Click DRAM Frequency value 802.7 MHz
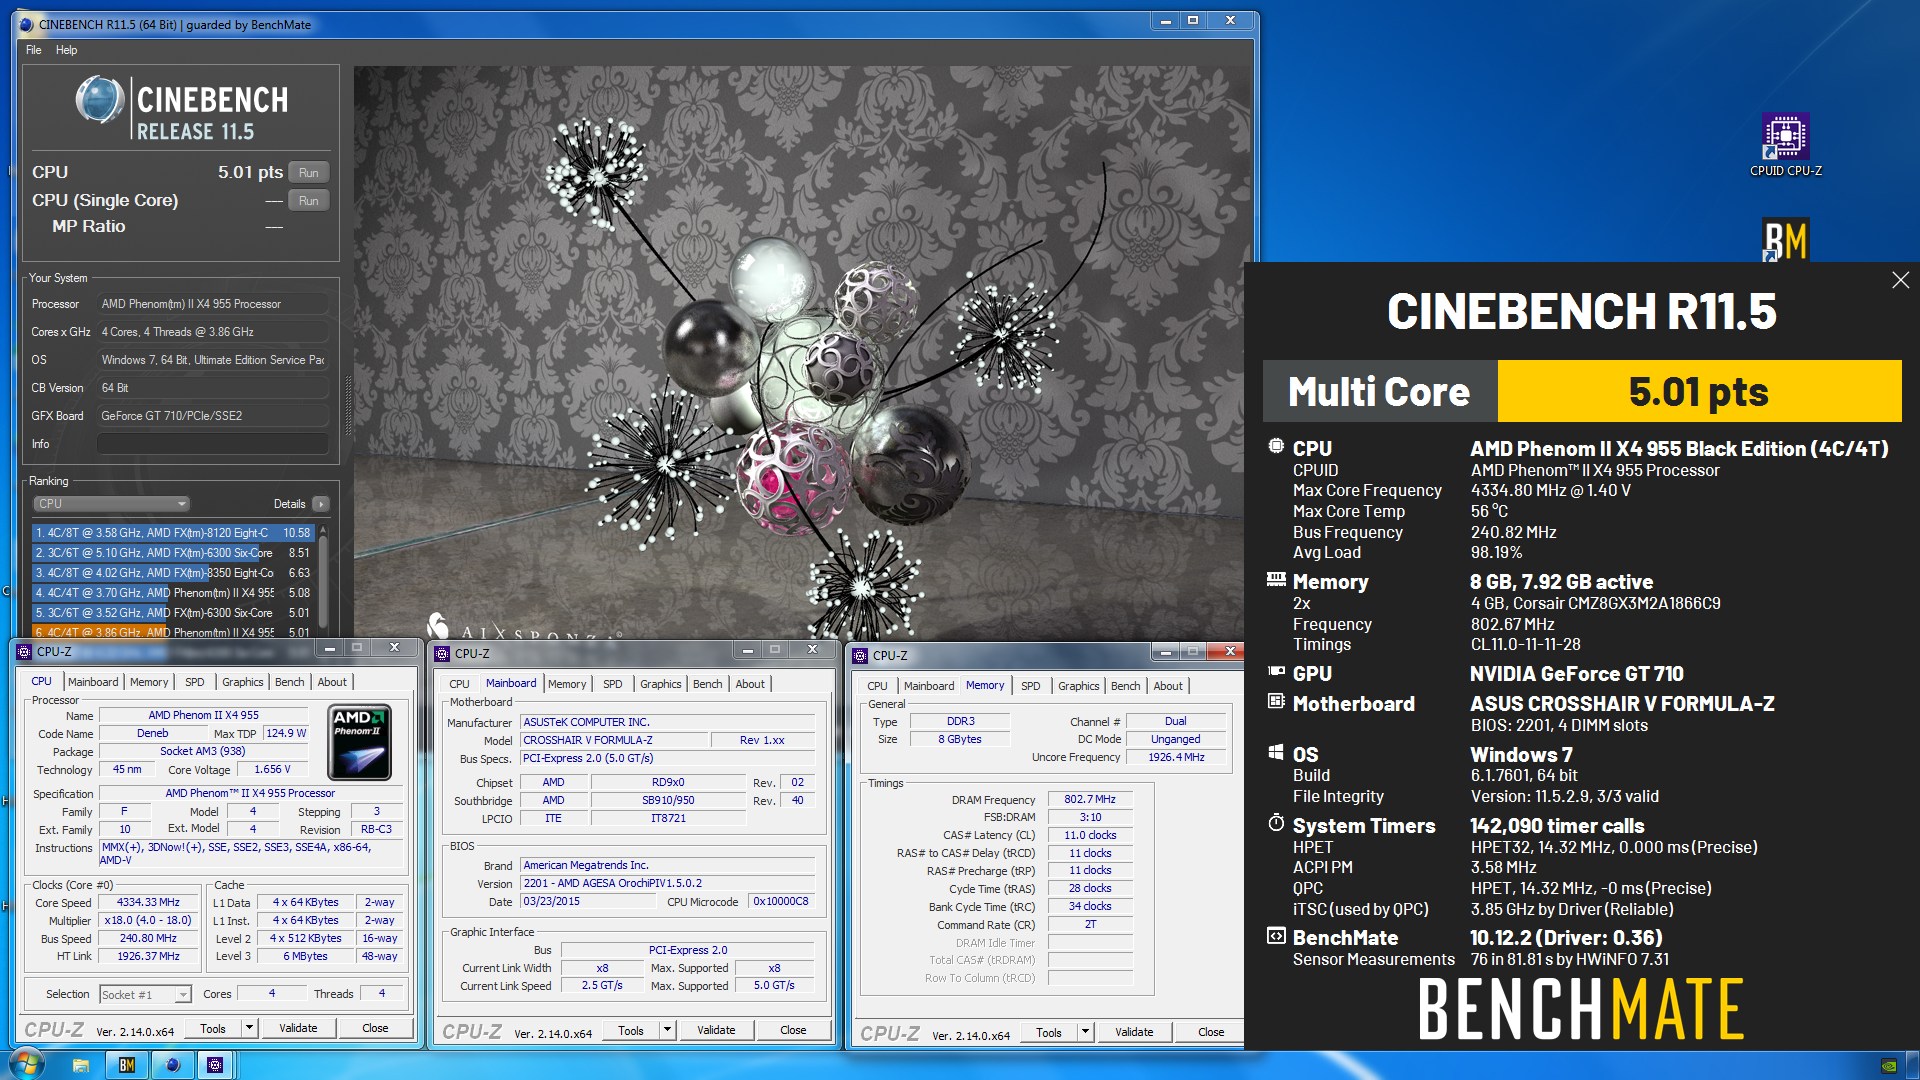Viewport: 1920px width, 1080px height. [x=1090, y=799]
